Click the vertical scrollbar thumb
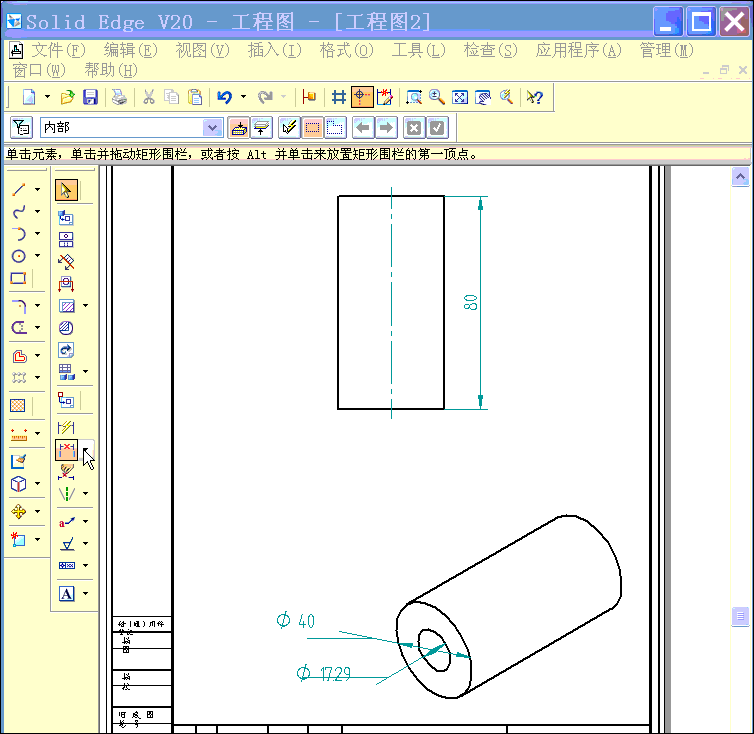This screenshot has width=754, height=734. click(741, 616)
